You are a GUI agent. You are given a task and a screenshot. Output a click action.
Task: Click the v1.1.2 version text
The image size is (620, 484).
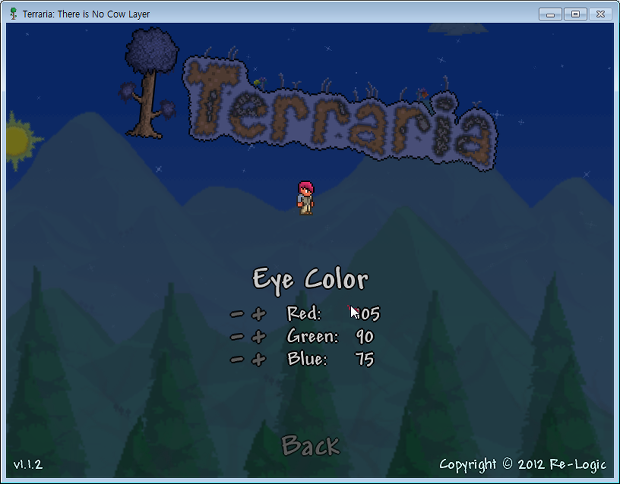[28, 464]
